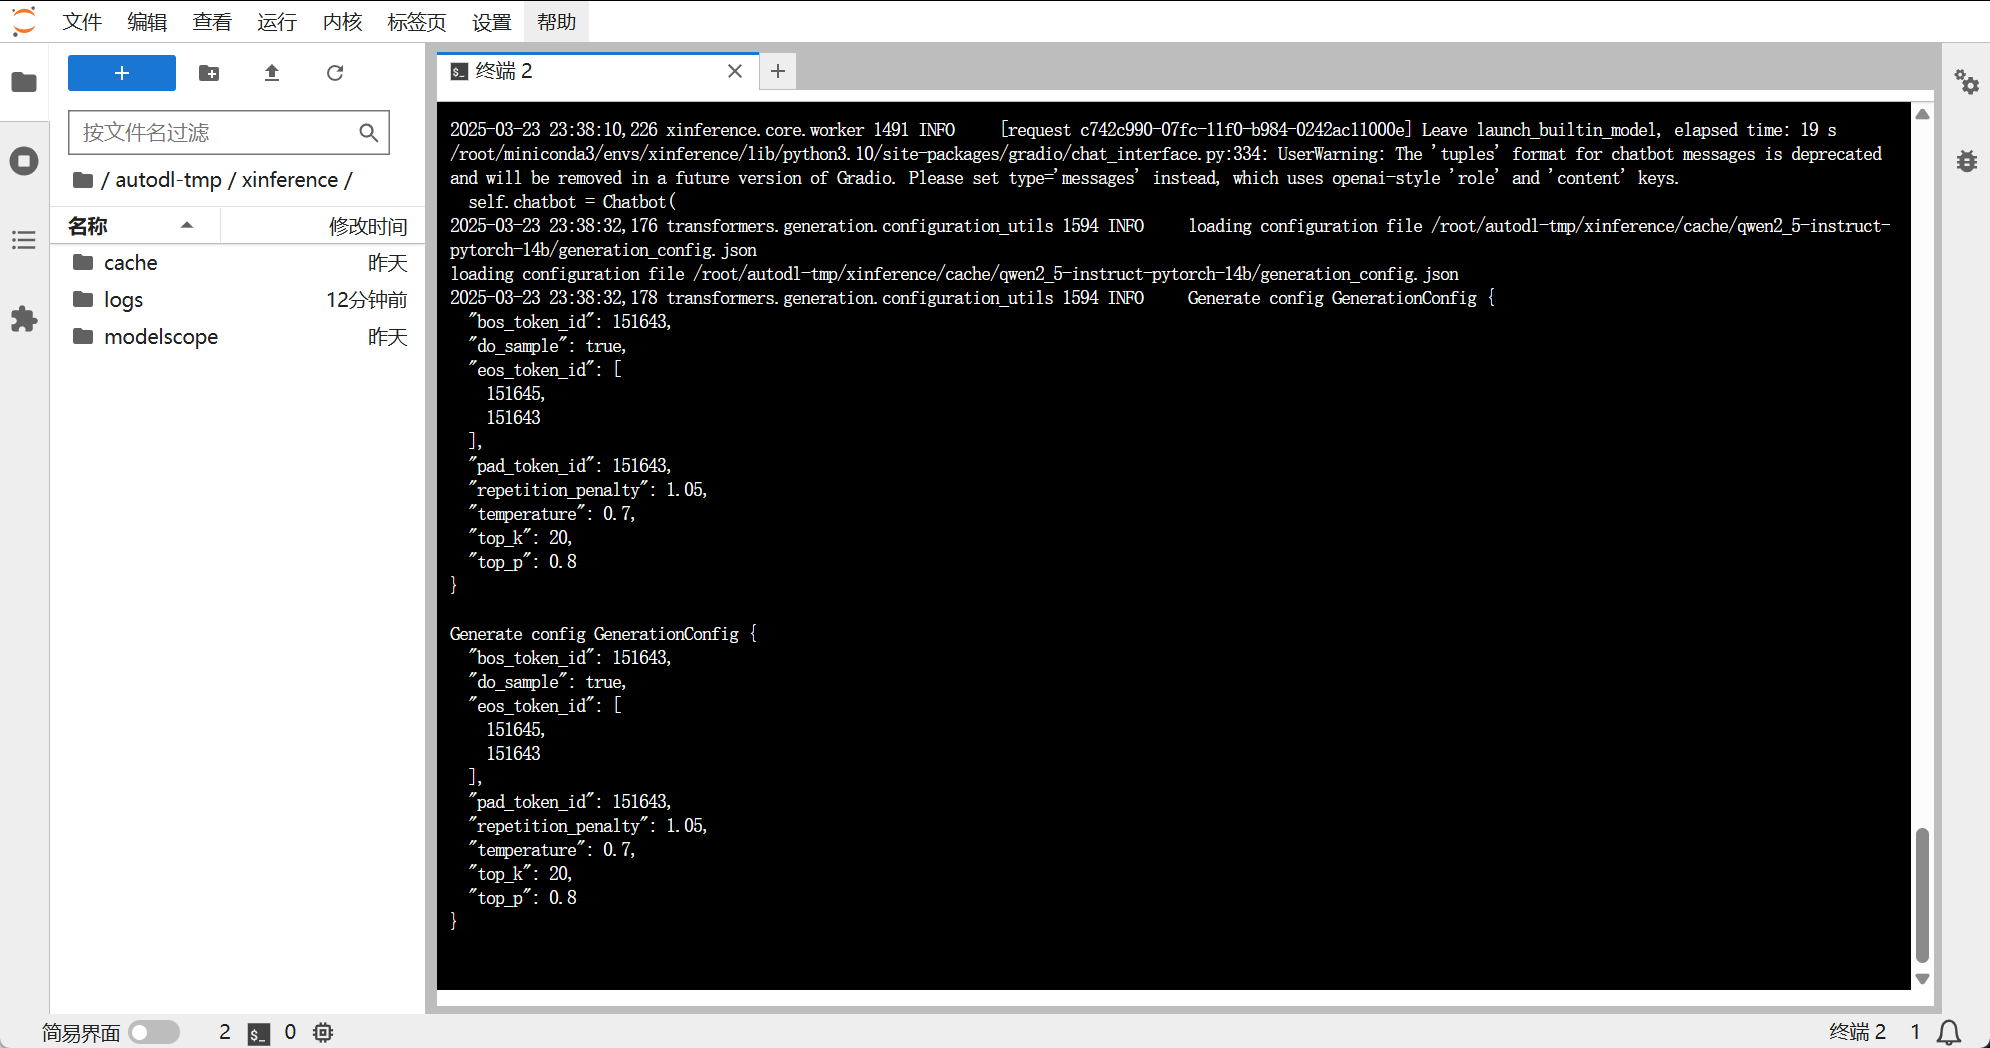Image resolution: width=1990 pixels, height=1048 pixels.
Task: Select the 终端 2 tab
Action: coord(598,71)
